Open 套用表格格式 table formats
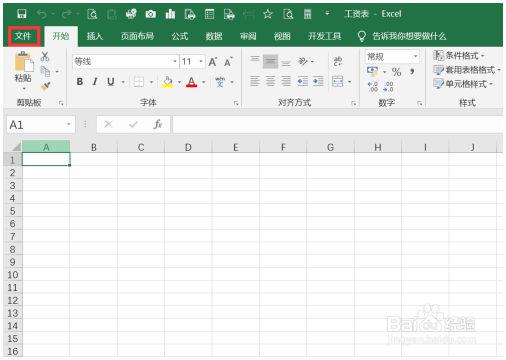The width and height of the screenshot is (506, 360). click(467, 70)
